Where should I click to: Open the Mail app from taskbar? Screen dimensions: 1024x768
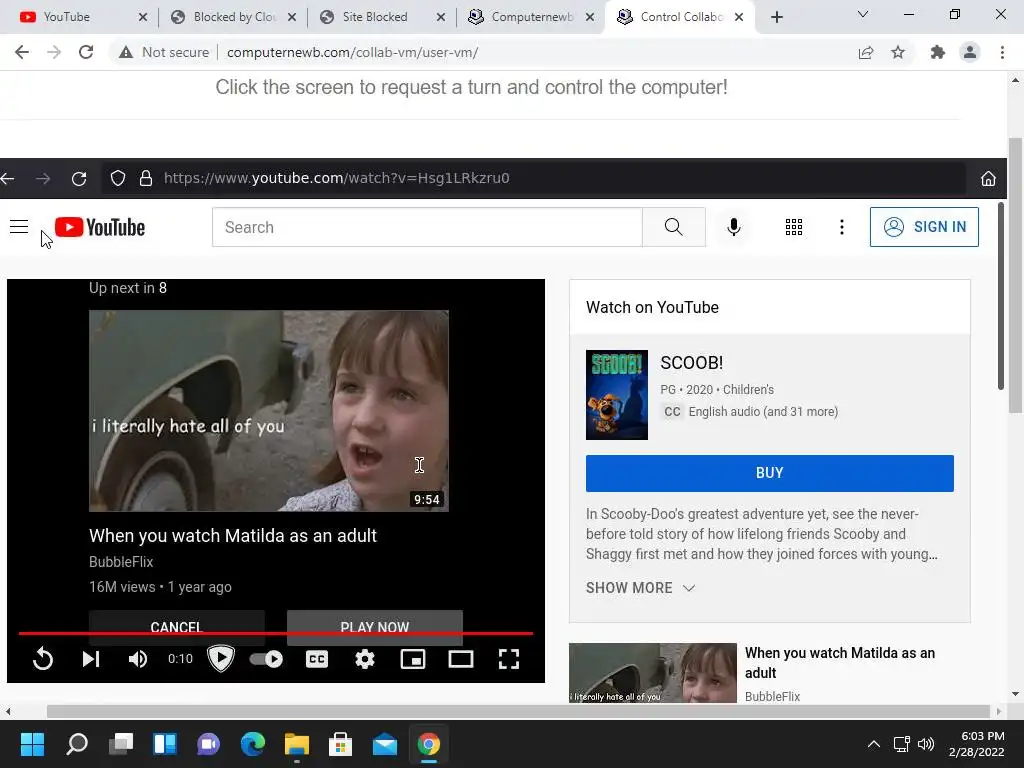(385, 744)
